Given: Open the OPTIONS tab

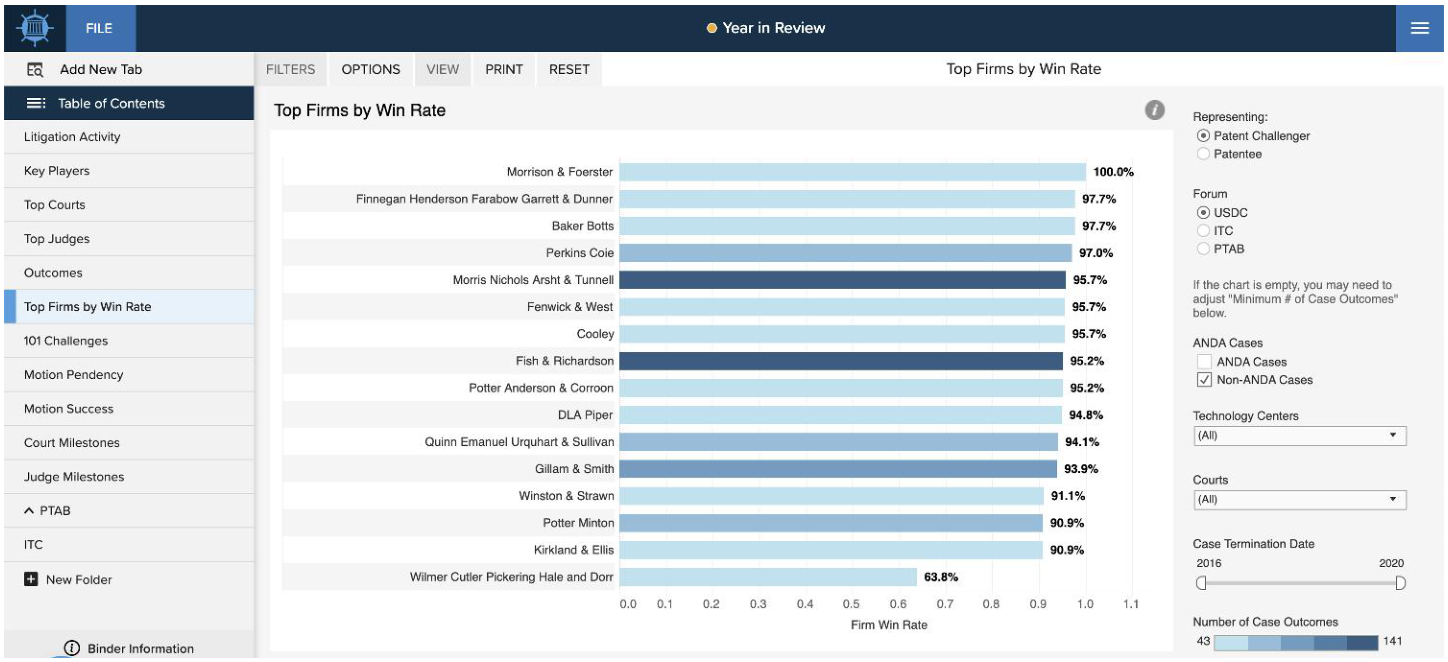Looking at the screenshot, I should coord(371,69).
